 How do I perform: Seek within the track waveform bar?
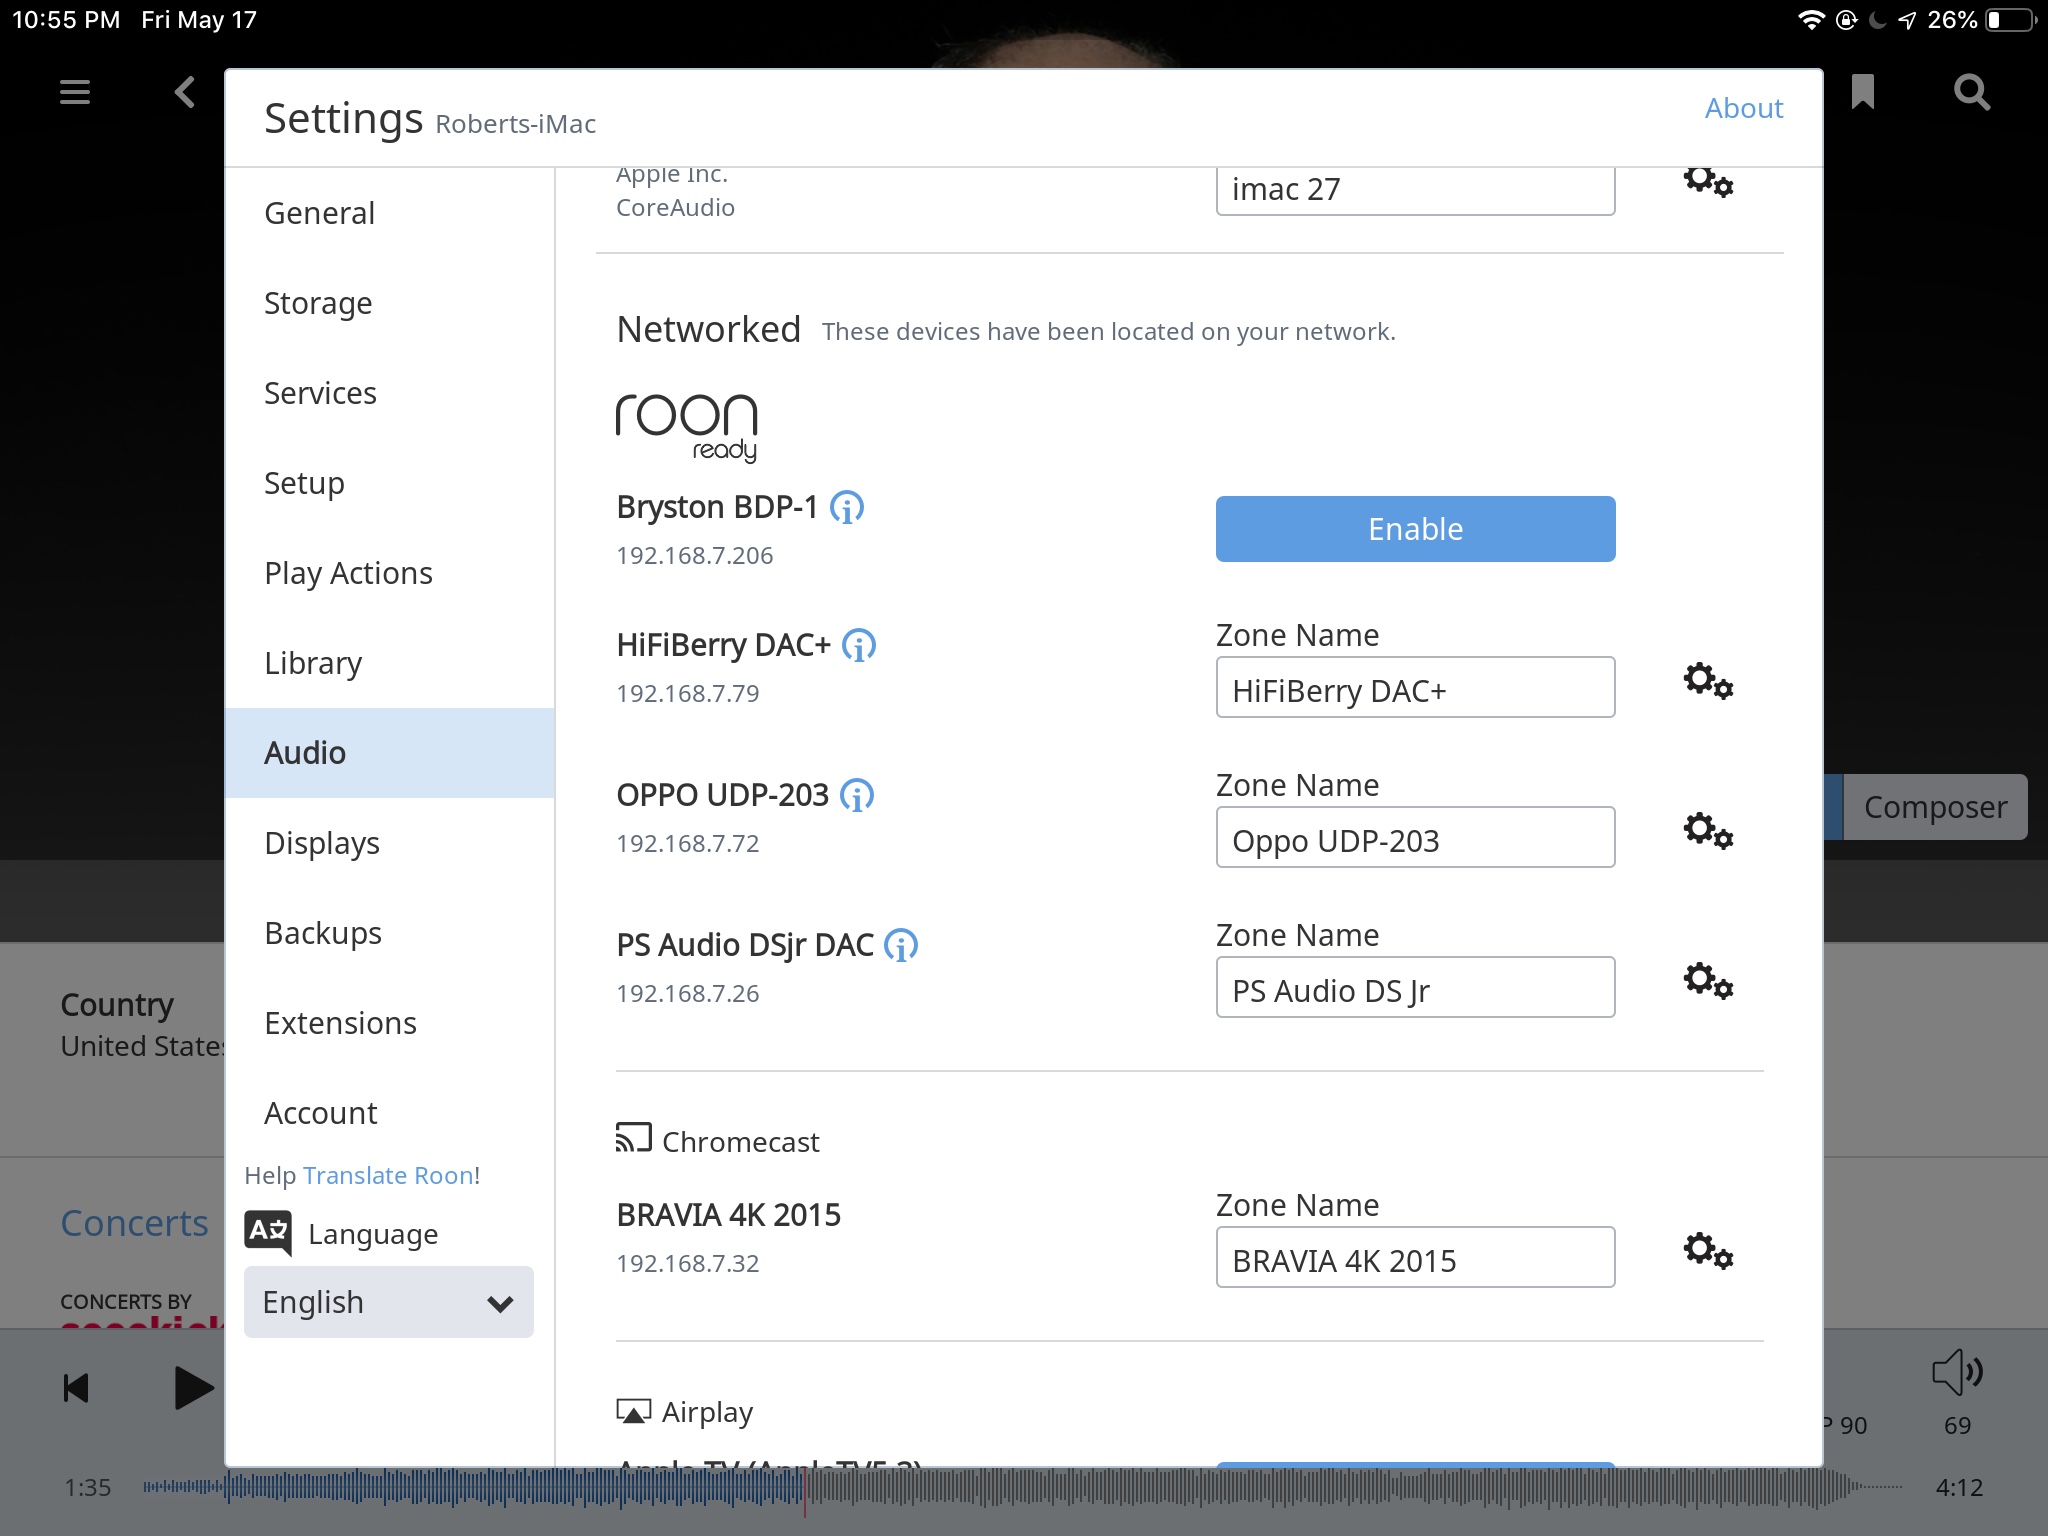(x=1022, y=1488)
